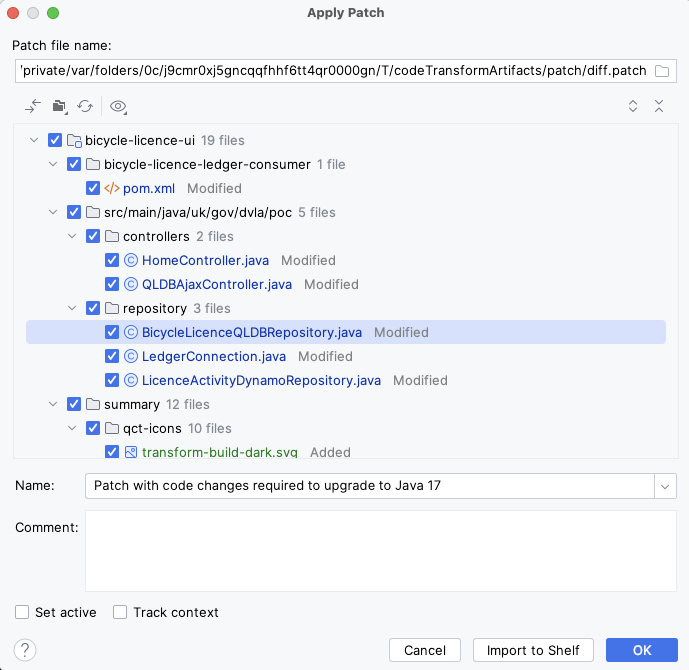Uncheck the HomeController.java file checkbox
Screen dimensions: 689x670
click(x=112, y=260)
